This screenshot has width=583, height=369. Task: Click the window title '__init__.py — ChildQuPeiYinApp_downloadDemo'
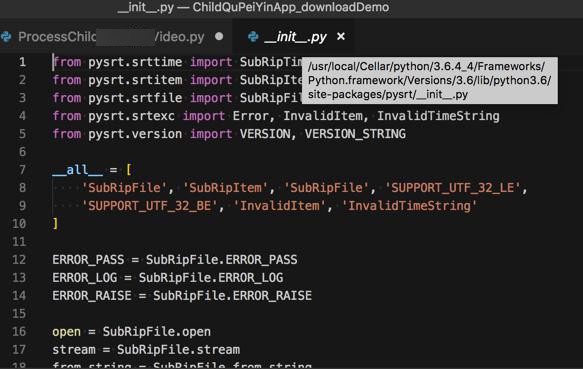[x=253, y=7]
